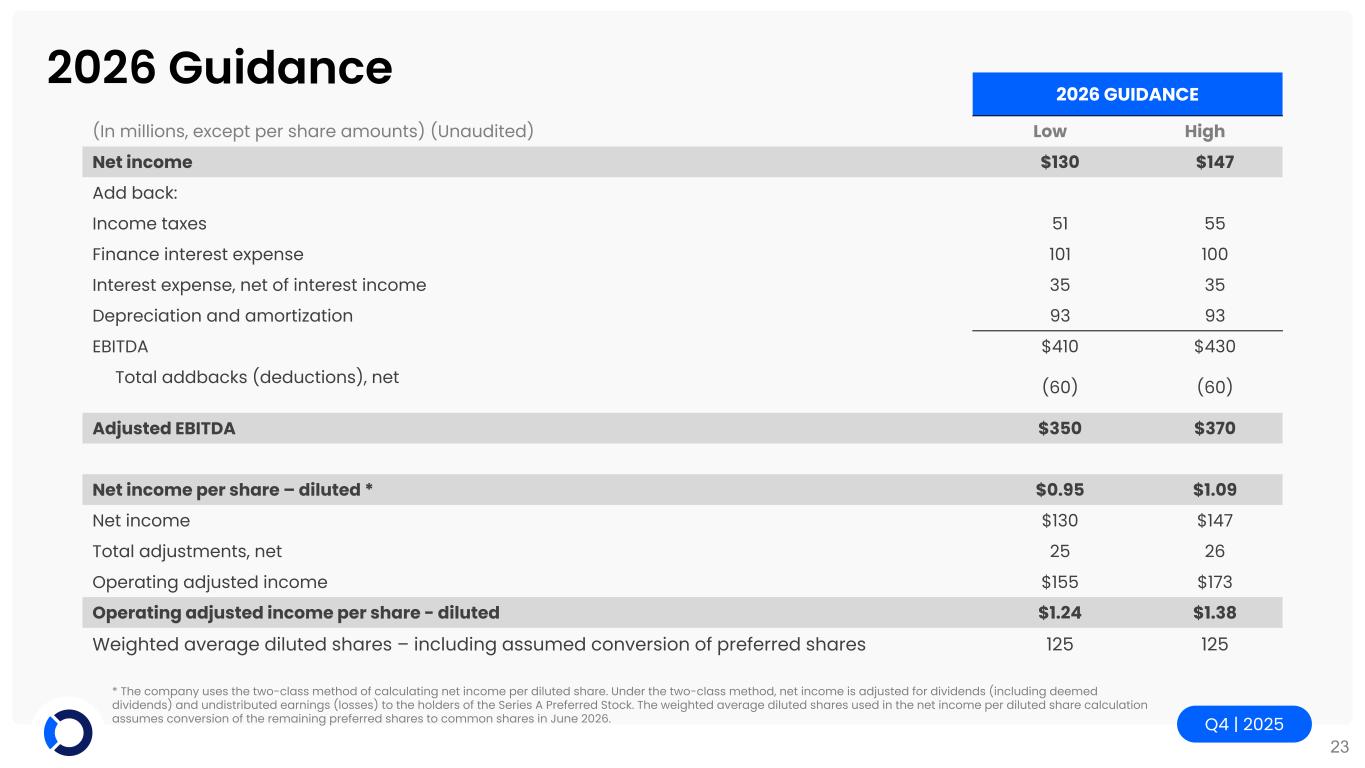Click the Depreciation and amortization label

pyautogui.click(x=222, y=315)
